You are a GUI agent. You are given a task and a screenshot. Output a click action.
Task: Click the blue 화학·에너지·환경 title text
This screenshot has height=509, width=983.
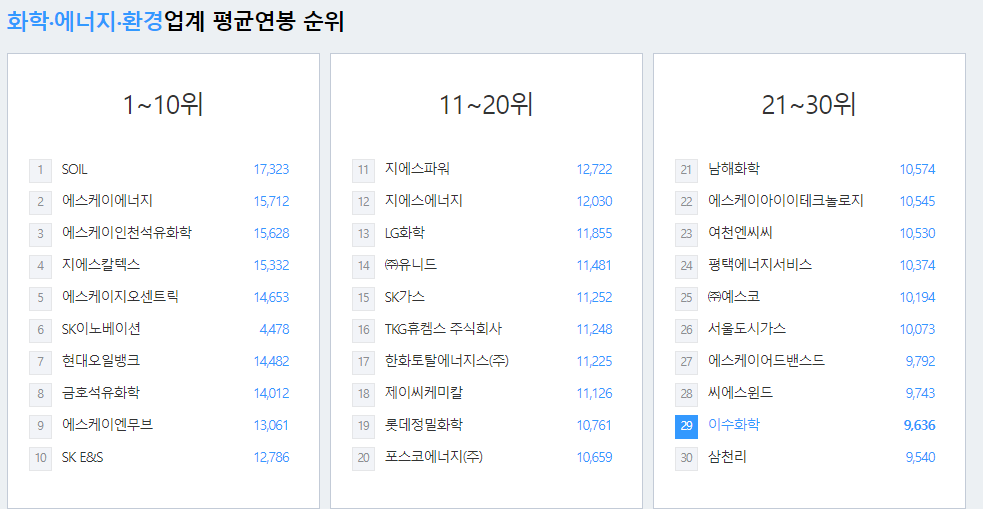pos(85,22)
